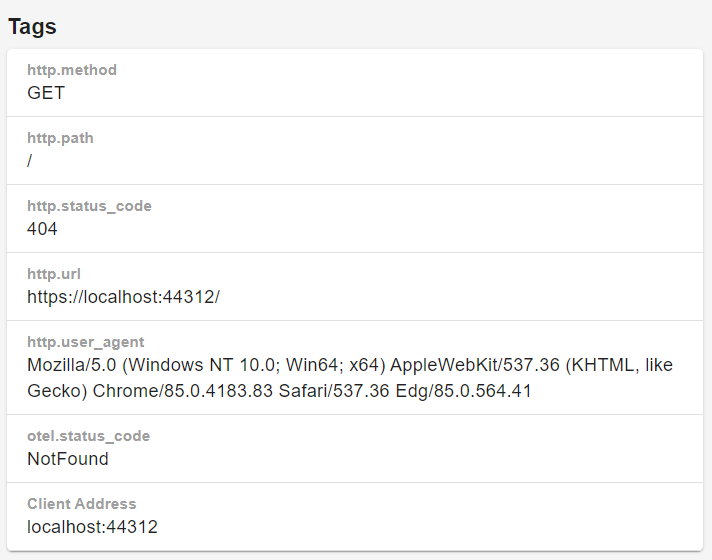Click empty area in http.path row

point(409,151)
